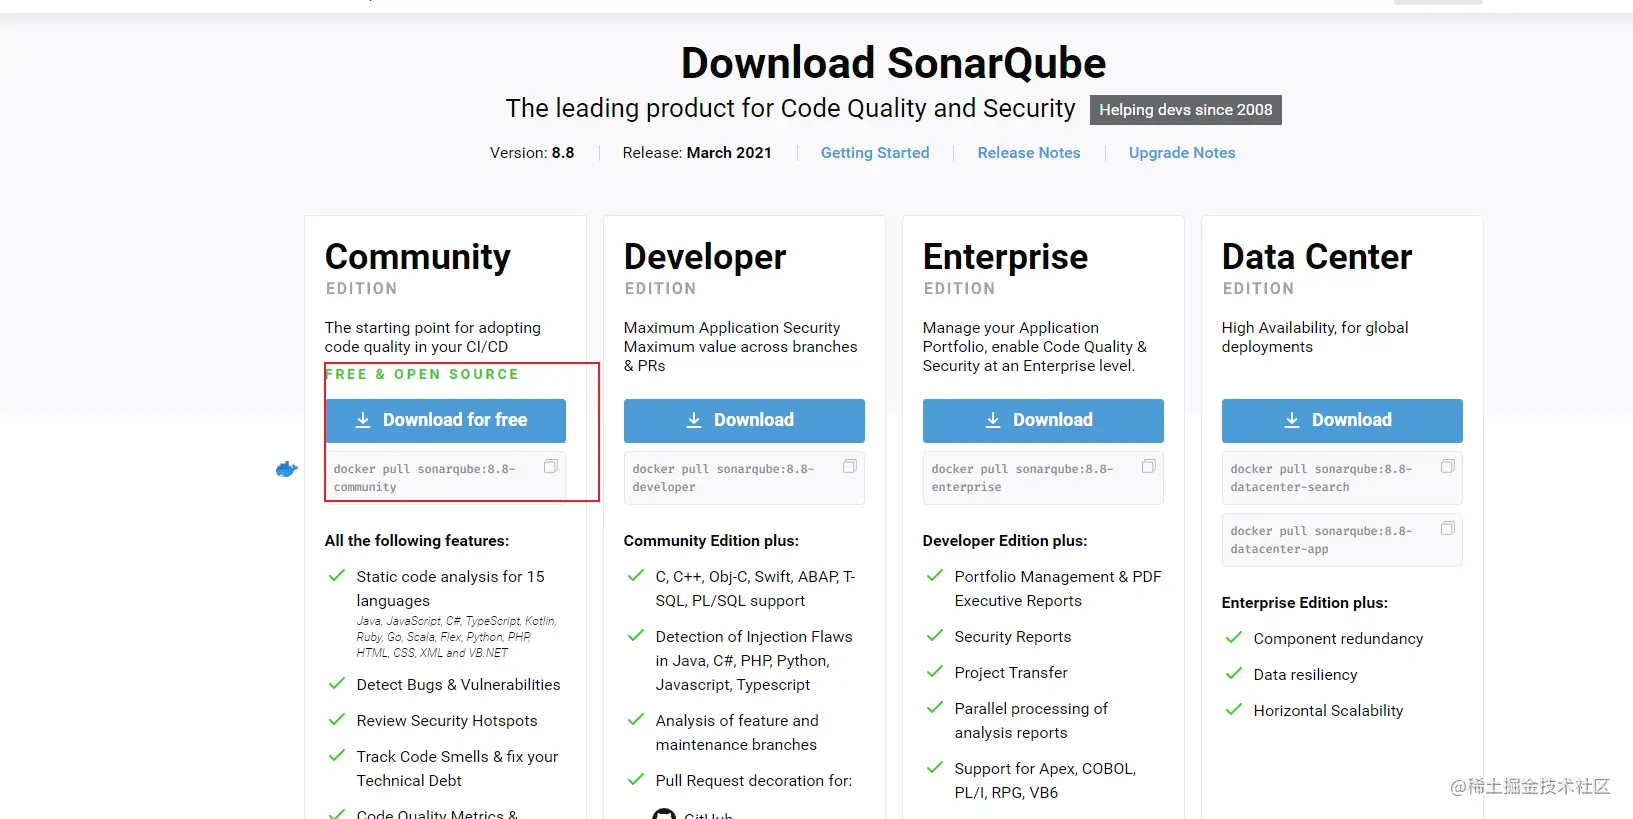
Task: Click the 'Horizontal Scalability' feature
Action: click(1328, 711)
